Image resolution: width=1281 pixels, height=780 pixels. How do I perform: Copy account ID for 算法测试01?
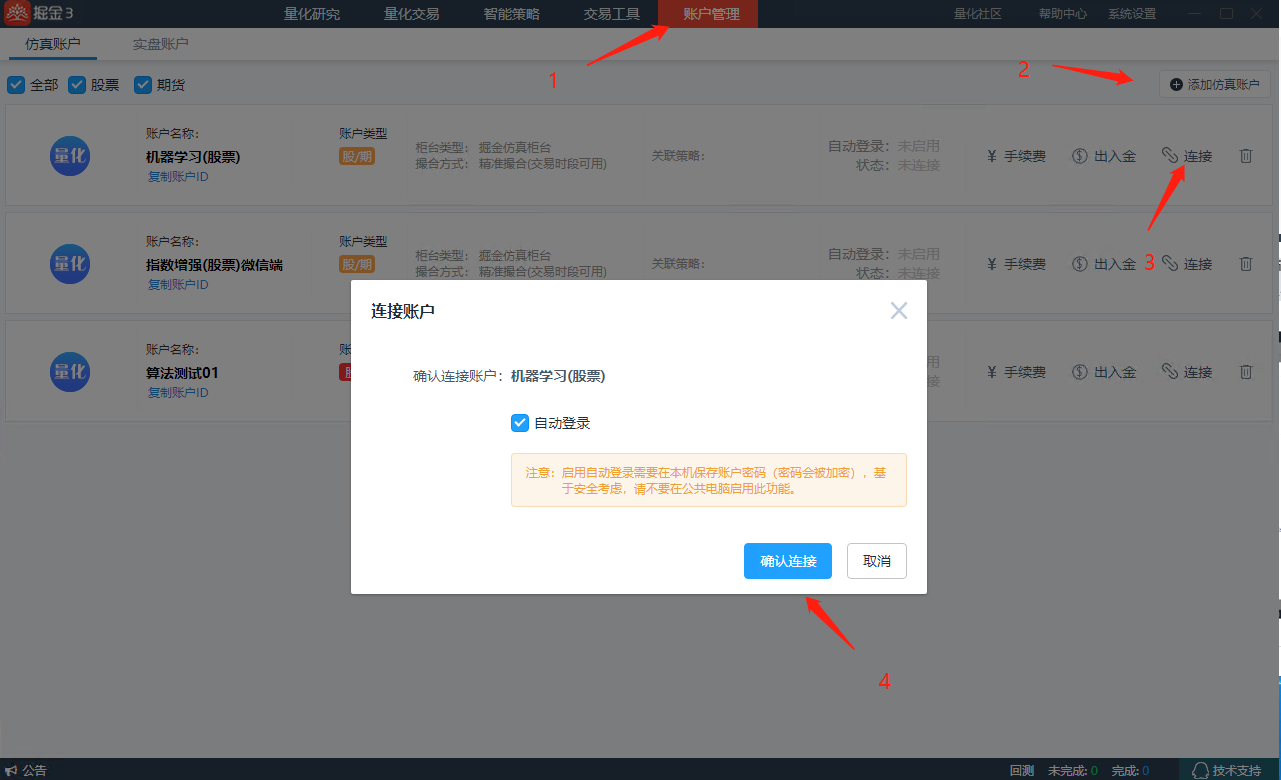pyautogui.click(x=178, y=393)
